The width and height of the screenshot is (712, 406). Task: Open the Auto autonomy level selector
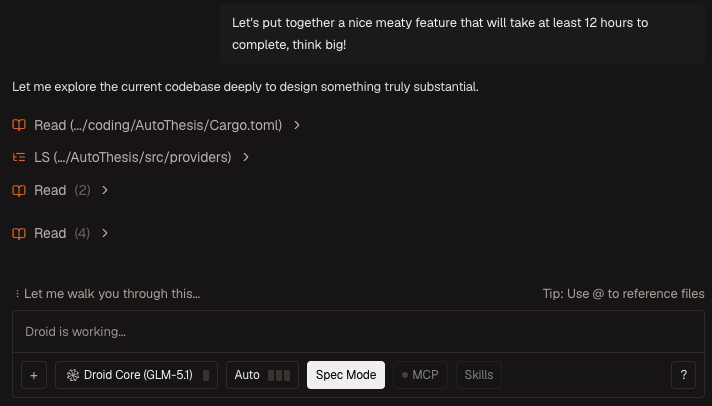(262, 375)
